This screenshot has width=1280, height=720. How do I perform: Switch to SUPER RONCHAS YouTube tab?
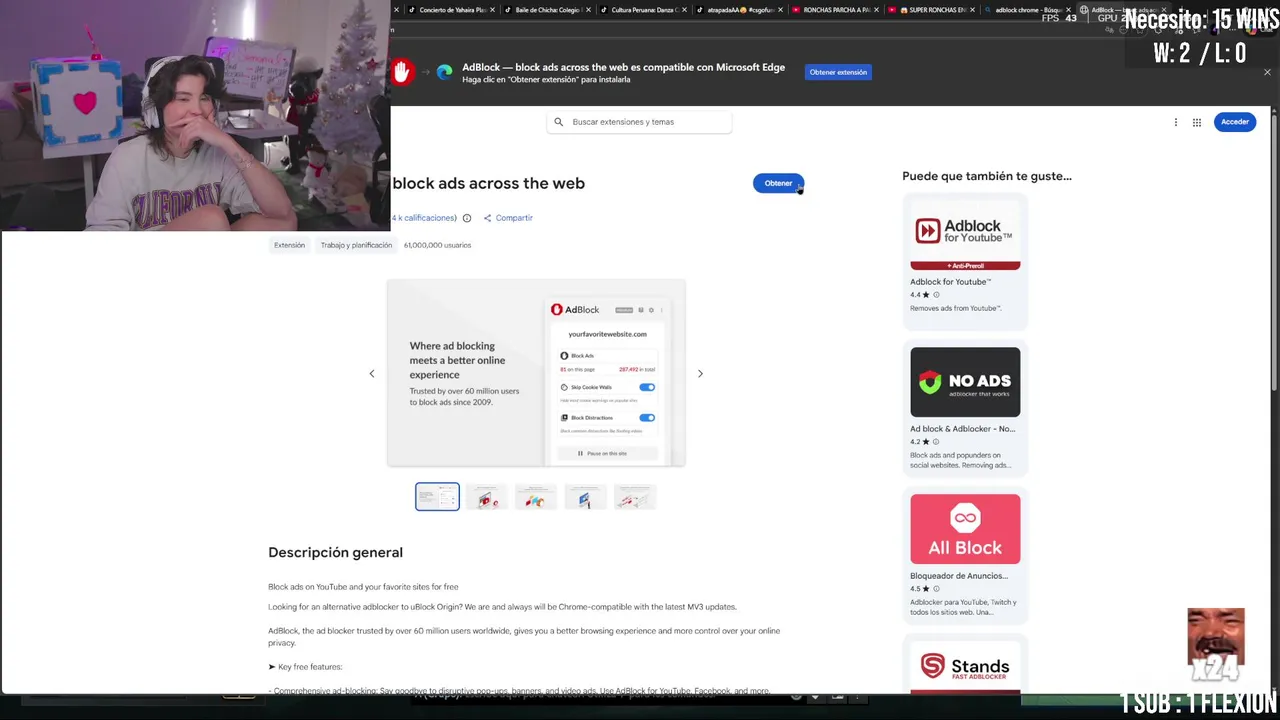tap(931, 10)
